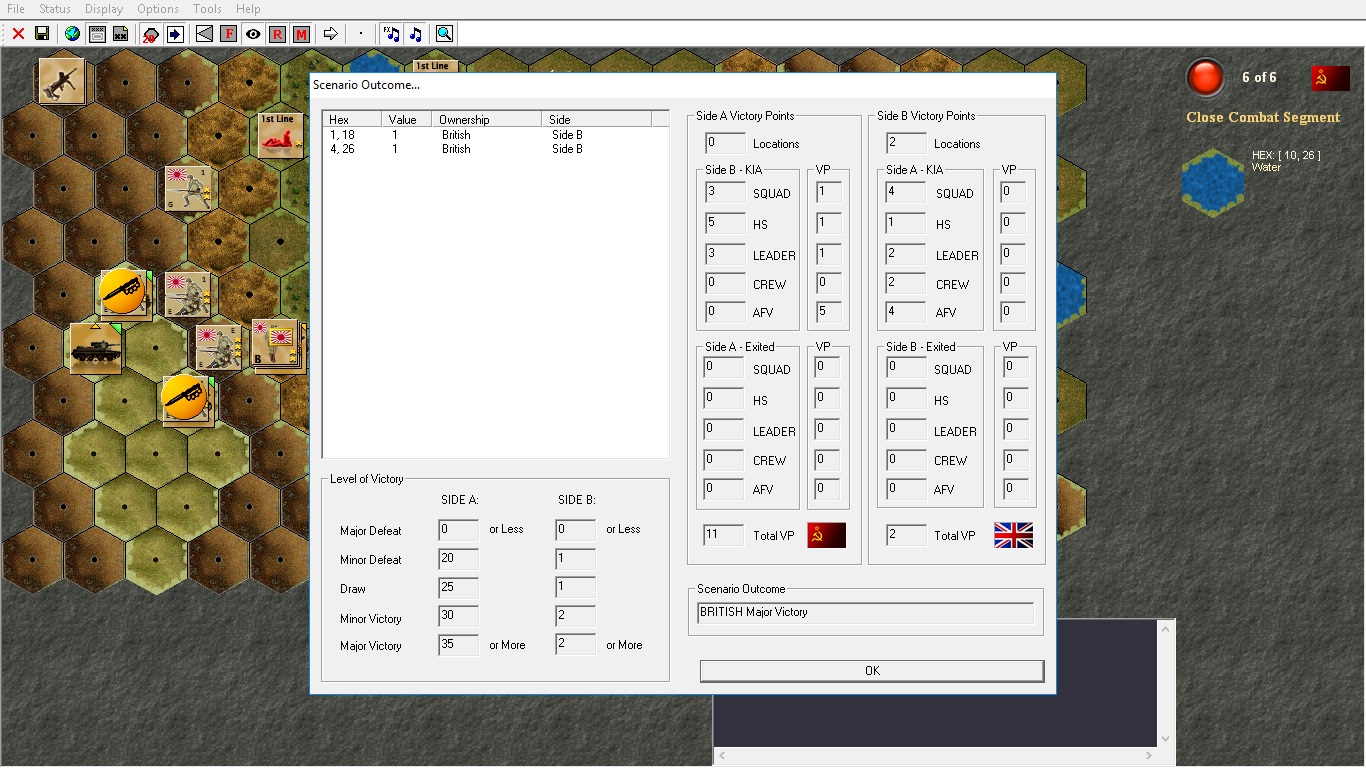1366x768 pixels.
Task: Click the Side A Locations field
Action: [725, 143]
